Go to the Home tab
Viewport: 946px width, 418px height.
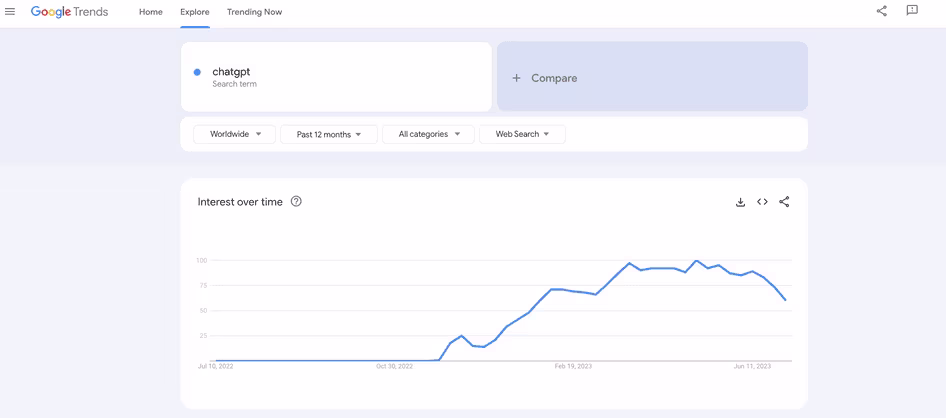(x=151, y=11)
